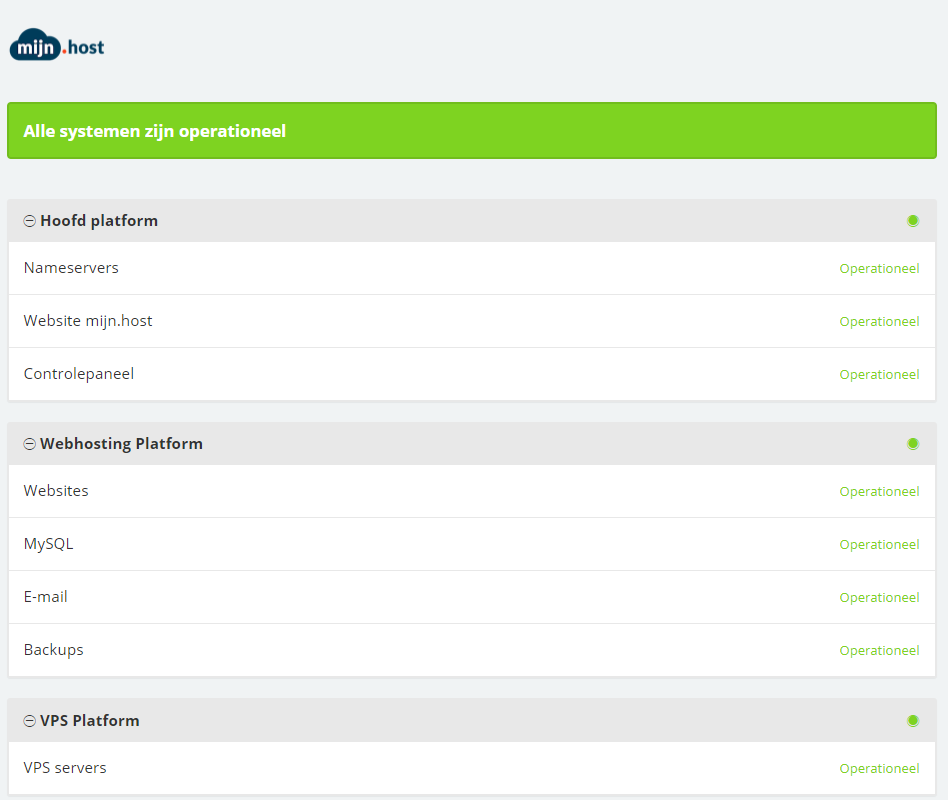
Task: Select the Website mijn.host row
Action: tap(88, 321)
